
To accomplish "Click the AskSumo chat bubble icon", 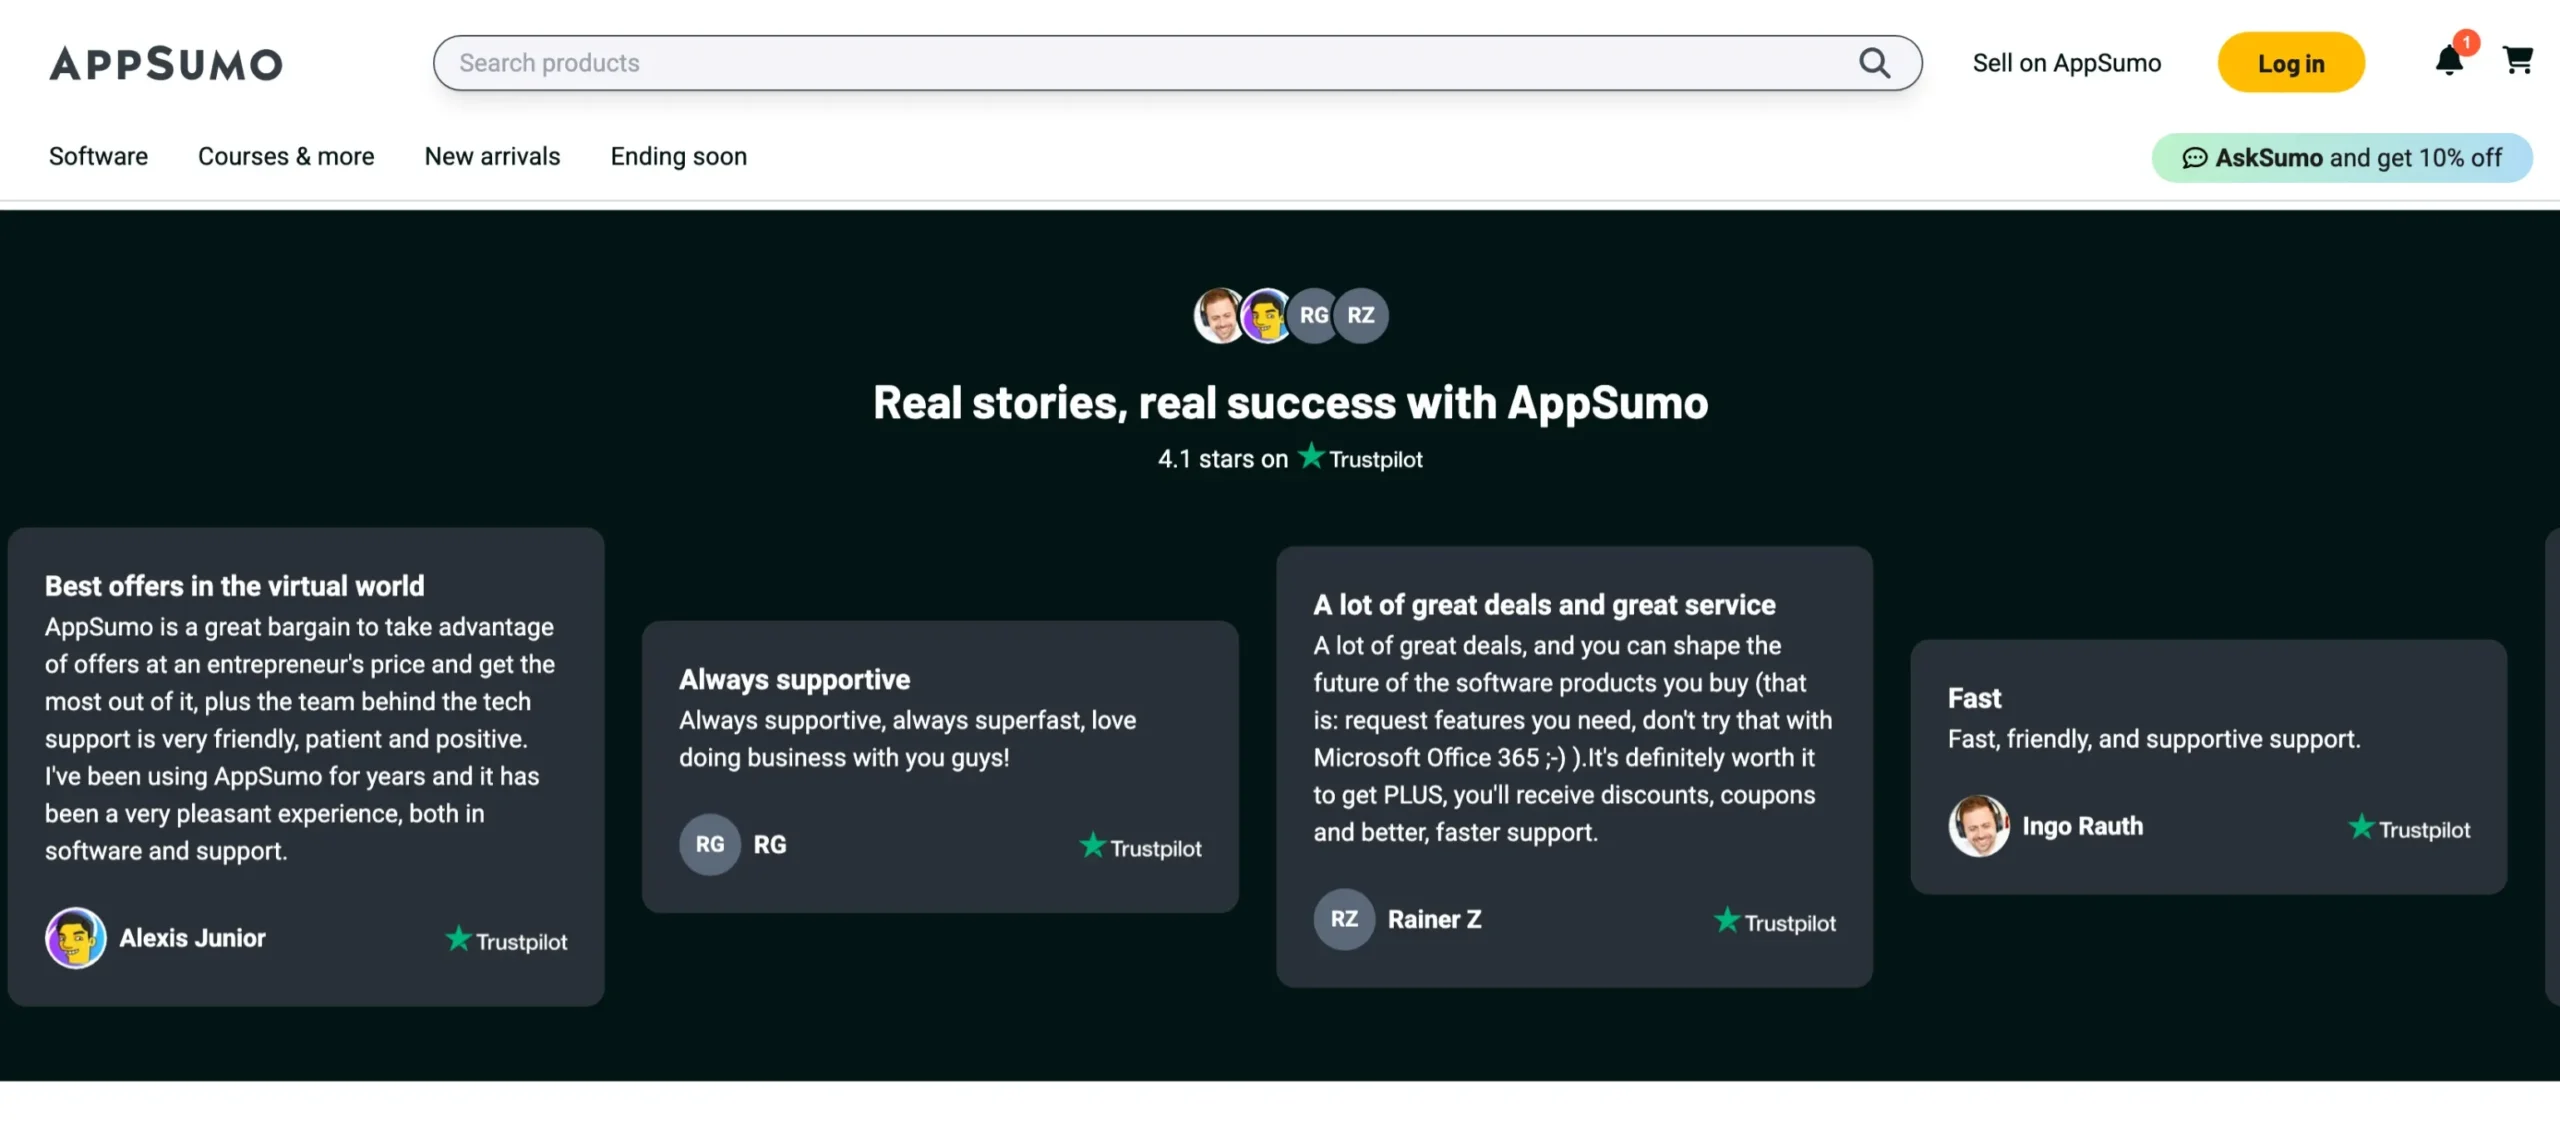I will click(2194, 158).
